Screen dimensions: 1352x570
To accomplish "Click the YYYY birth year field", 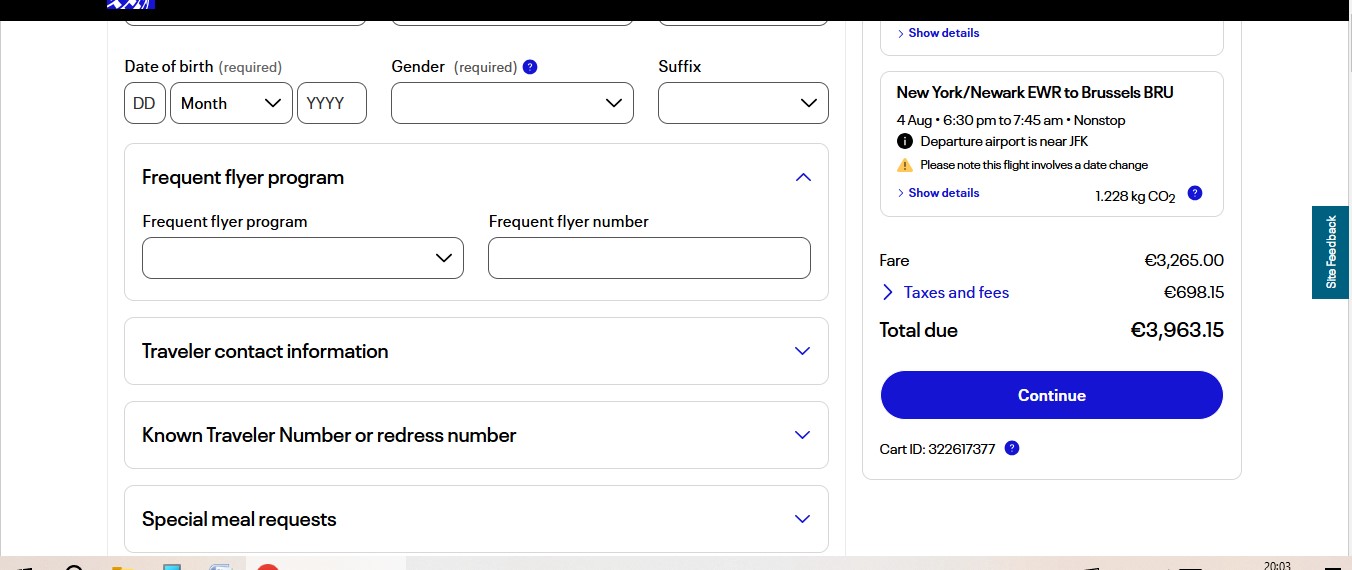I will point(332,103).
